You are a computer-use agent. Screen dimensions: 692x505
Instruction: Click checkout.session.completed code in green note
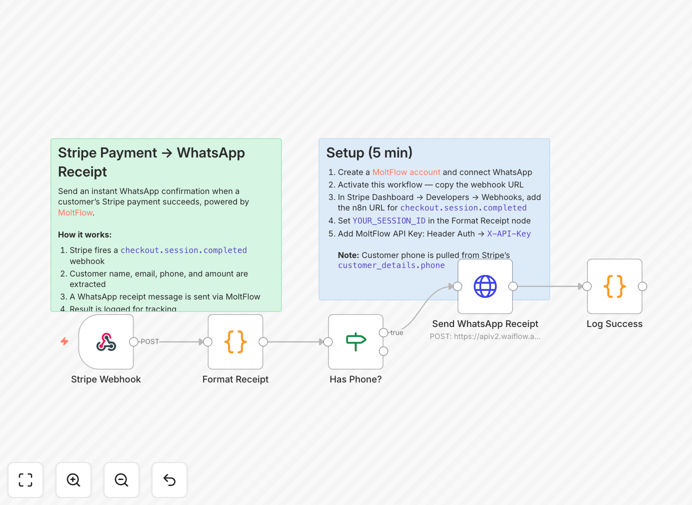tap(184, 250)
